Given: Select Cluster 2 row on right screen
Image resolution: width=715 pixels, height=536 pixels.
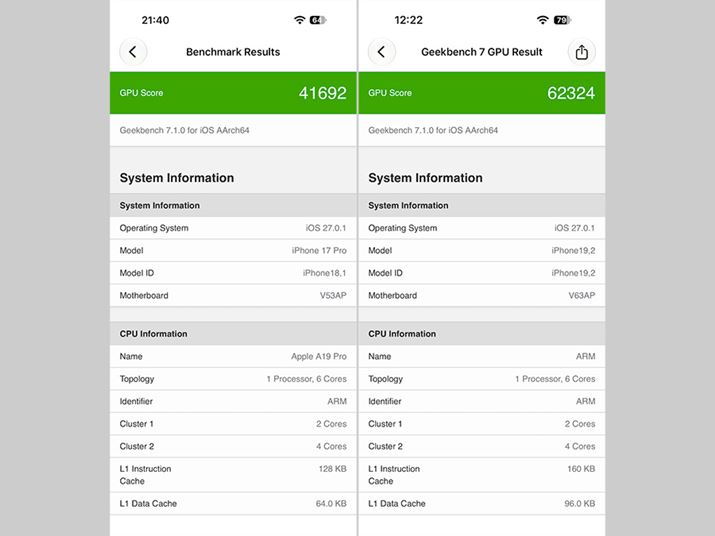Looking at the screenshot, I should pos(482,446).
